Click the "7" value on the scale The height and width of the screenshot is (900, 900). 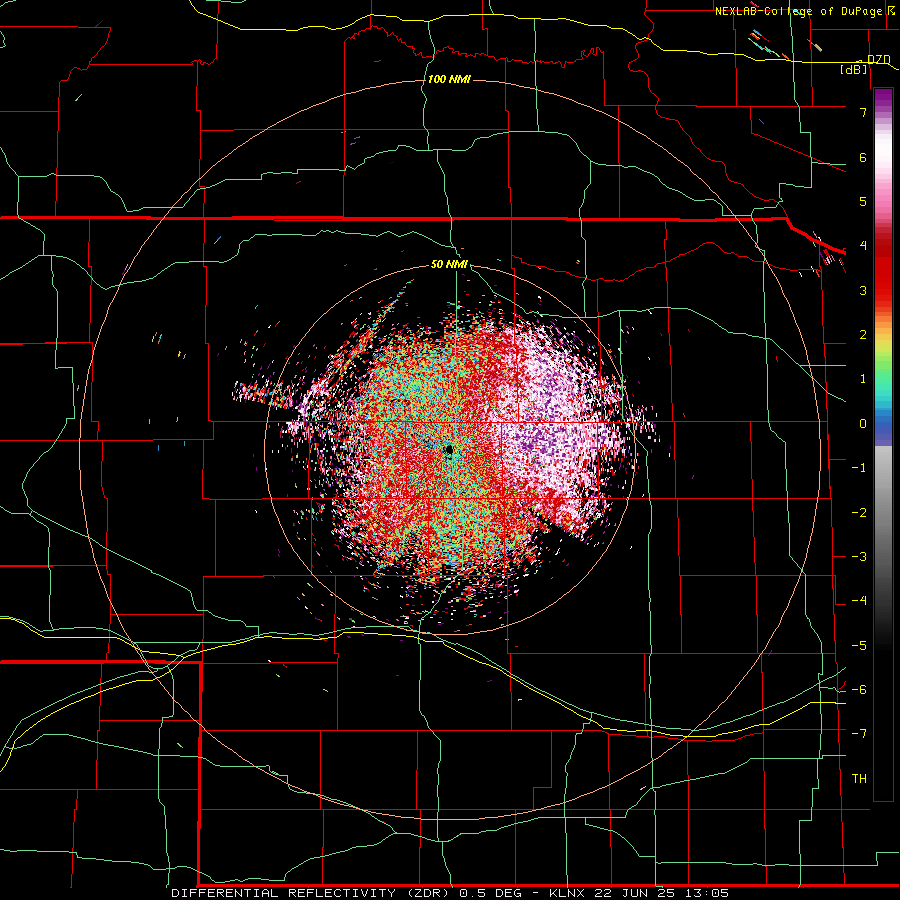coord(863,112)
